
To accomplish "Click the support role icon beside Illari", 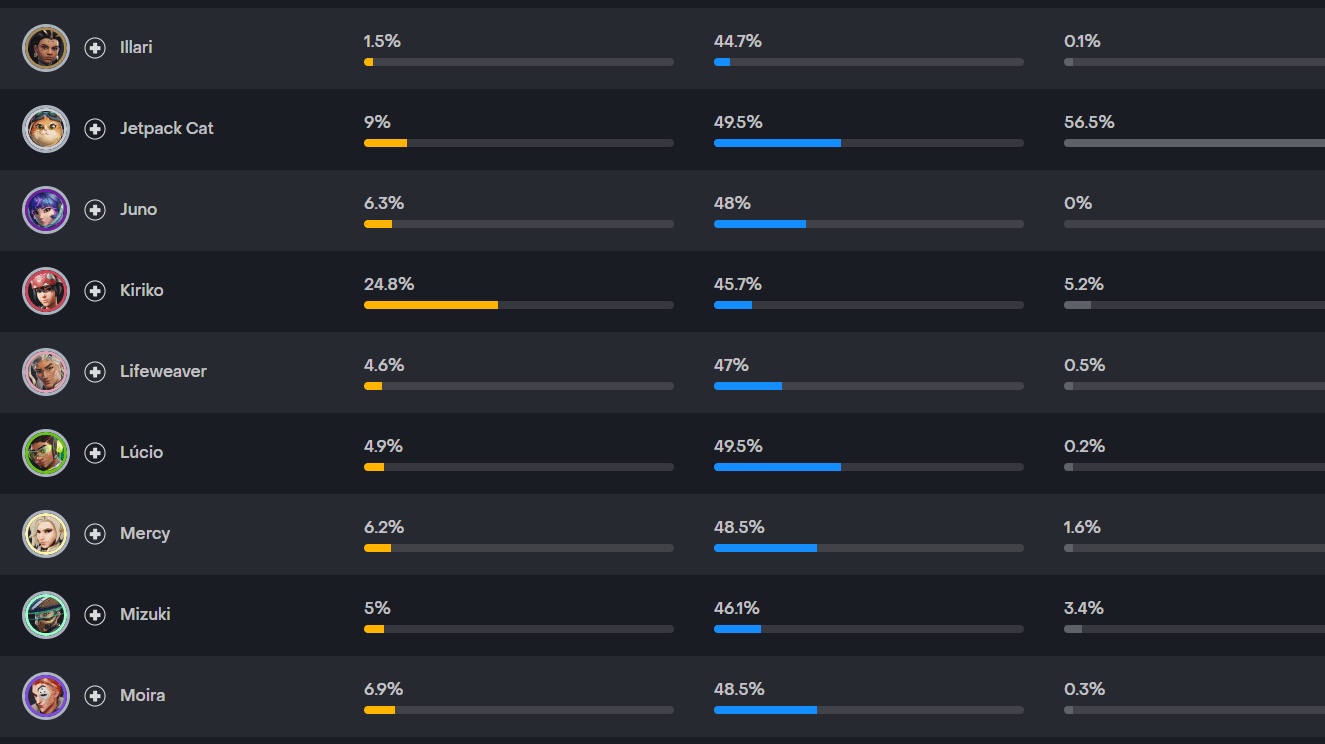I will click(x=95, y=48).
